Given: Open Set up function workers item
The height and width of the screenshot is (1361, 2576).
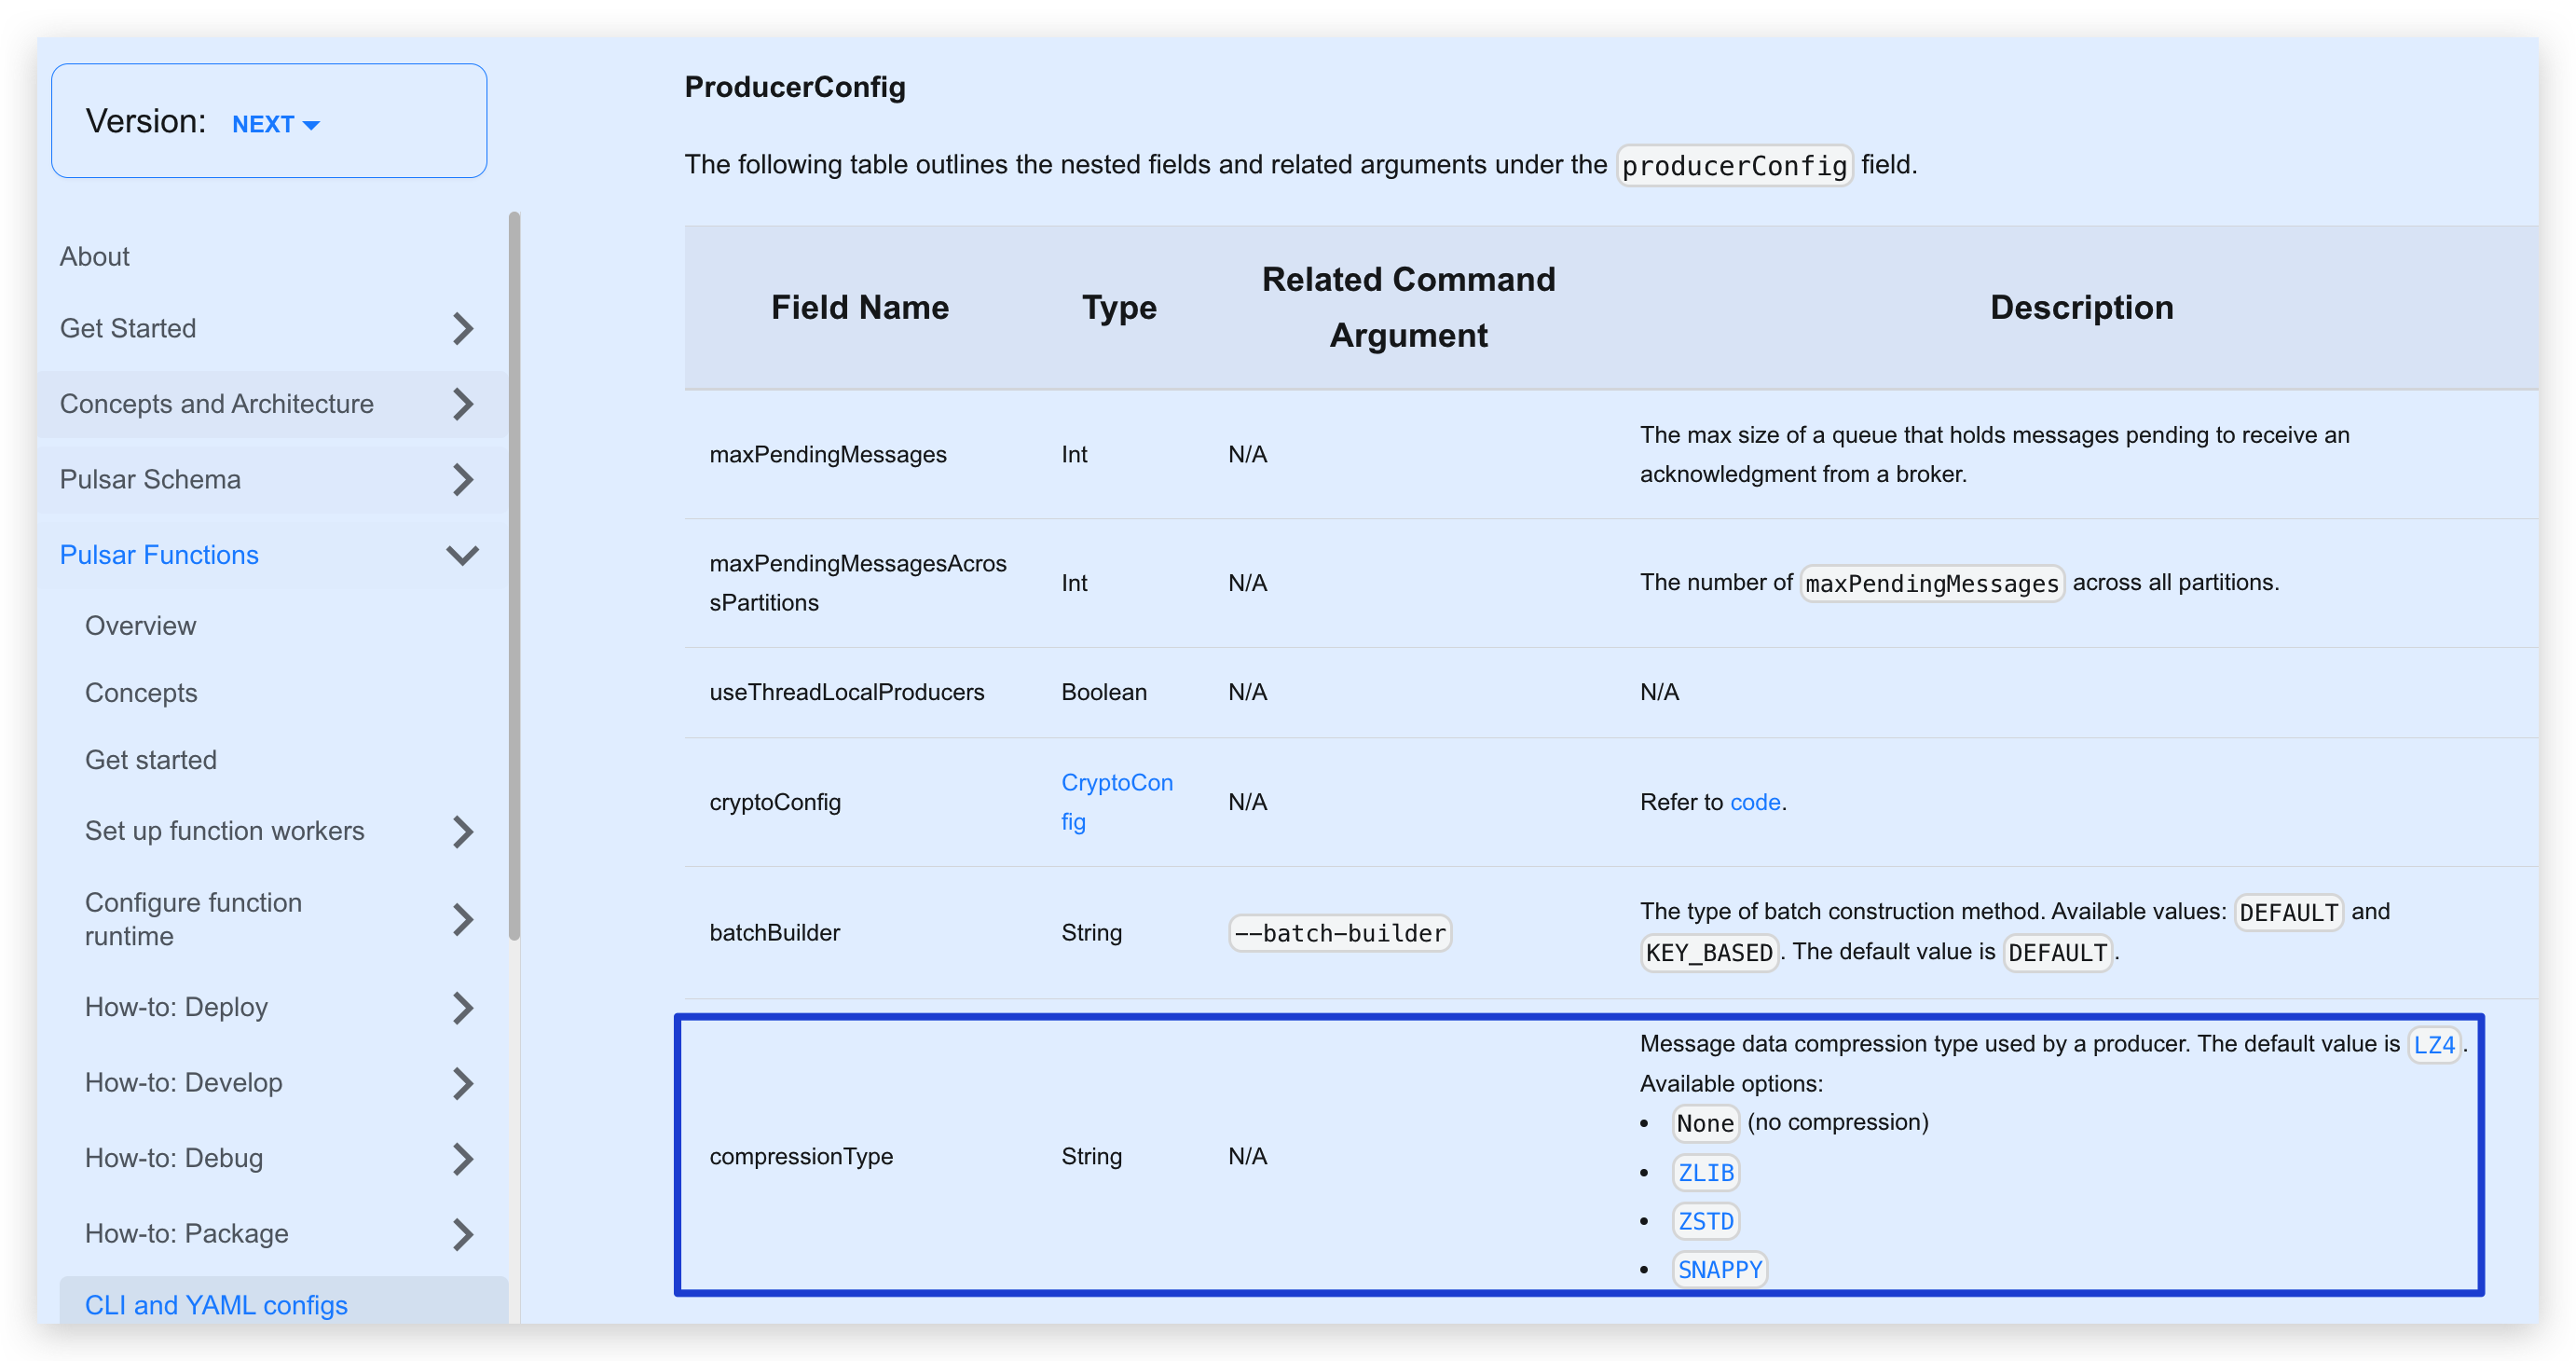Looking at the screenshot, I should coord(225,831).
